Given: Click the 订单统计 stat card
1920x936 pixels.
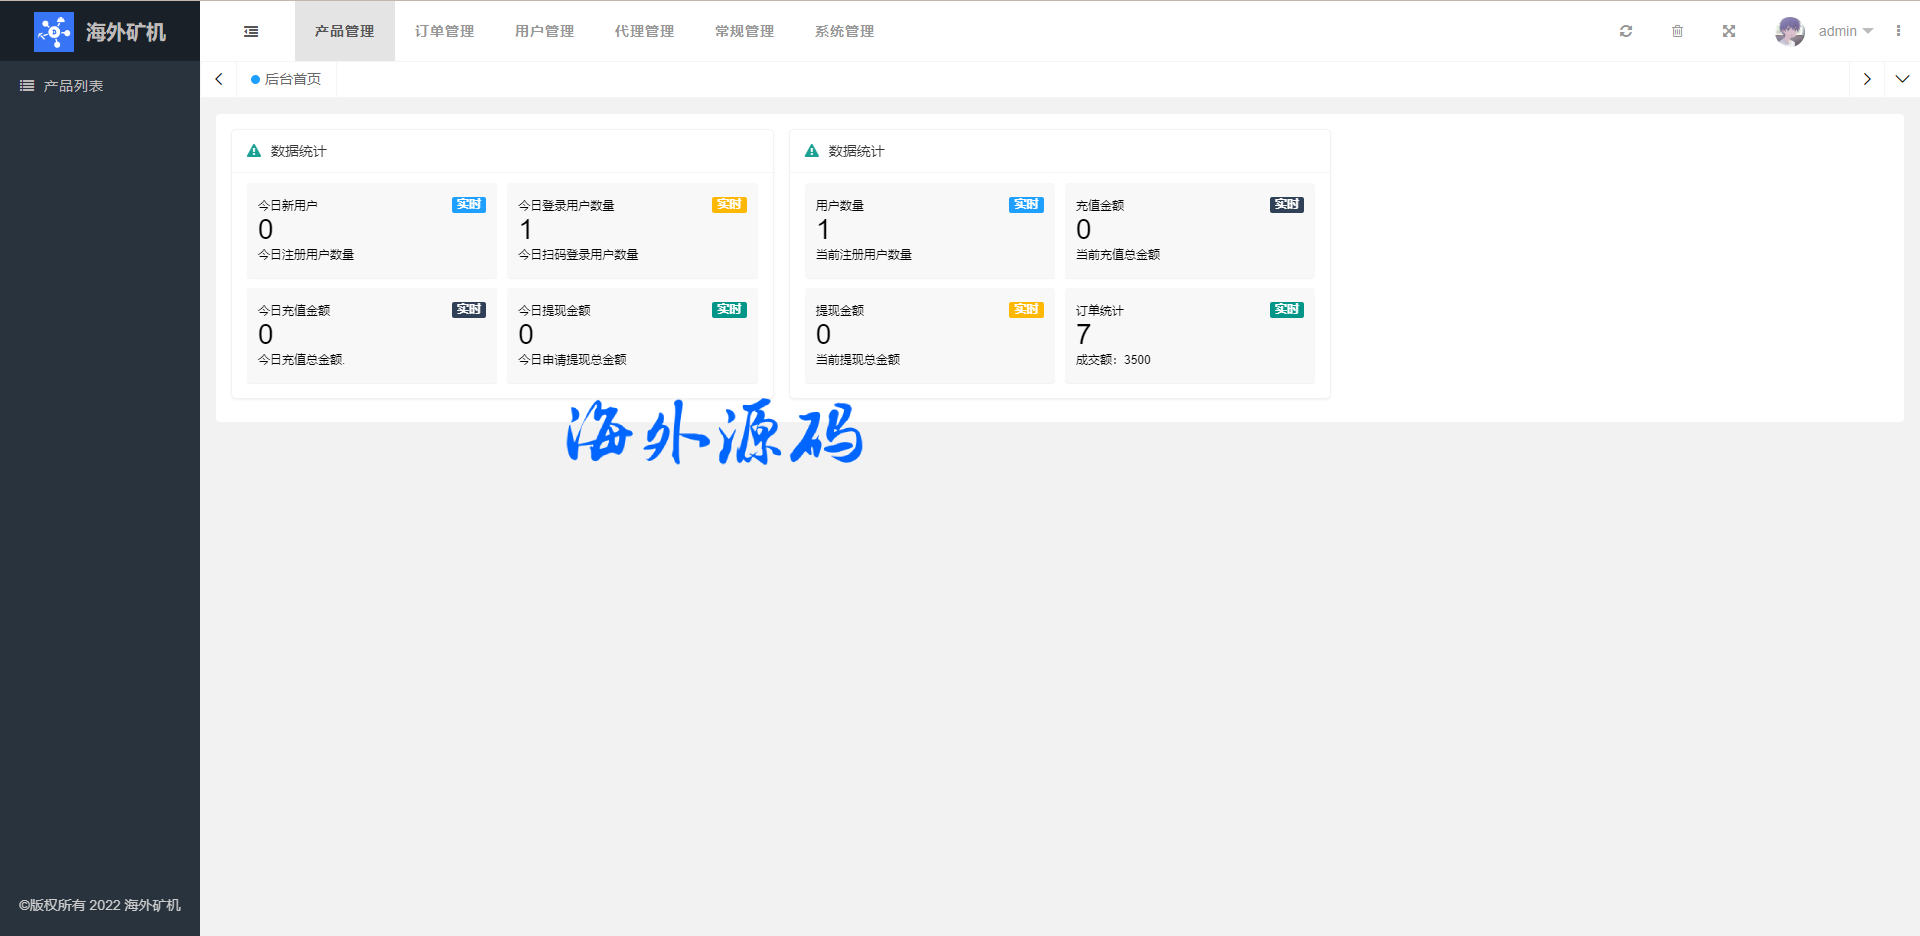Looking at the screenshot, I should tap(1189, 335).
